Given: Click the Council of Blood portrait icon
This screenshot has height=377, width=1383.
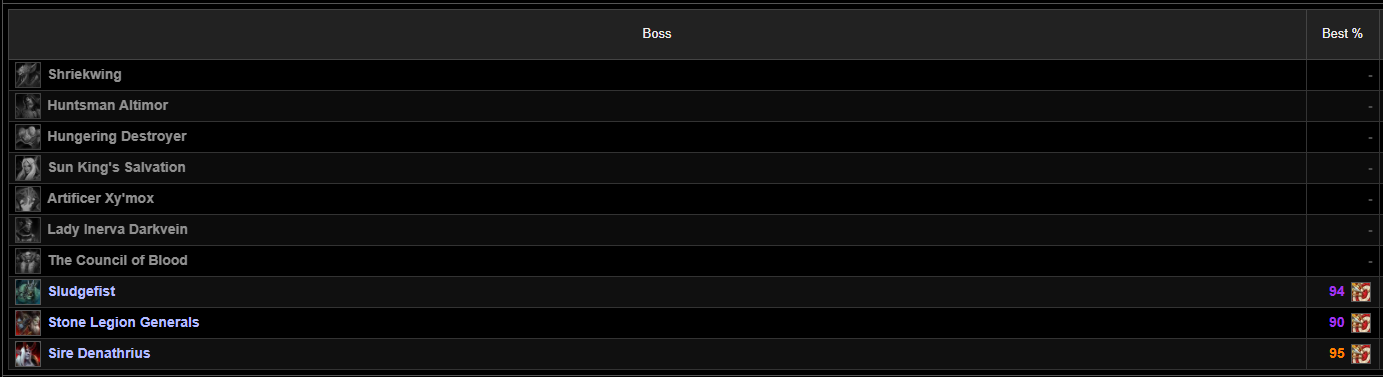Looking at the screenshot, I should coord(28,261).
